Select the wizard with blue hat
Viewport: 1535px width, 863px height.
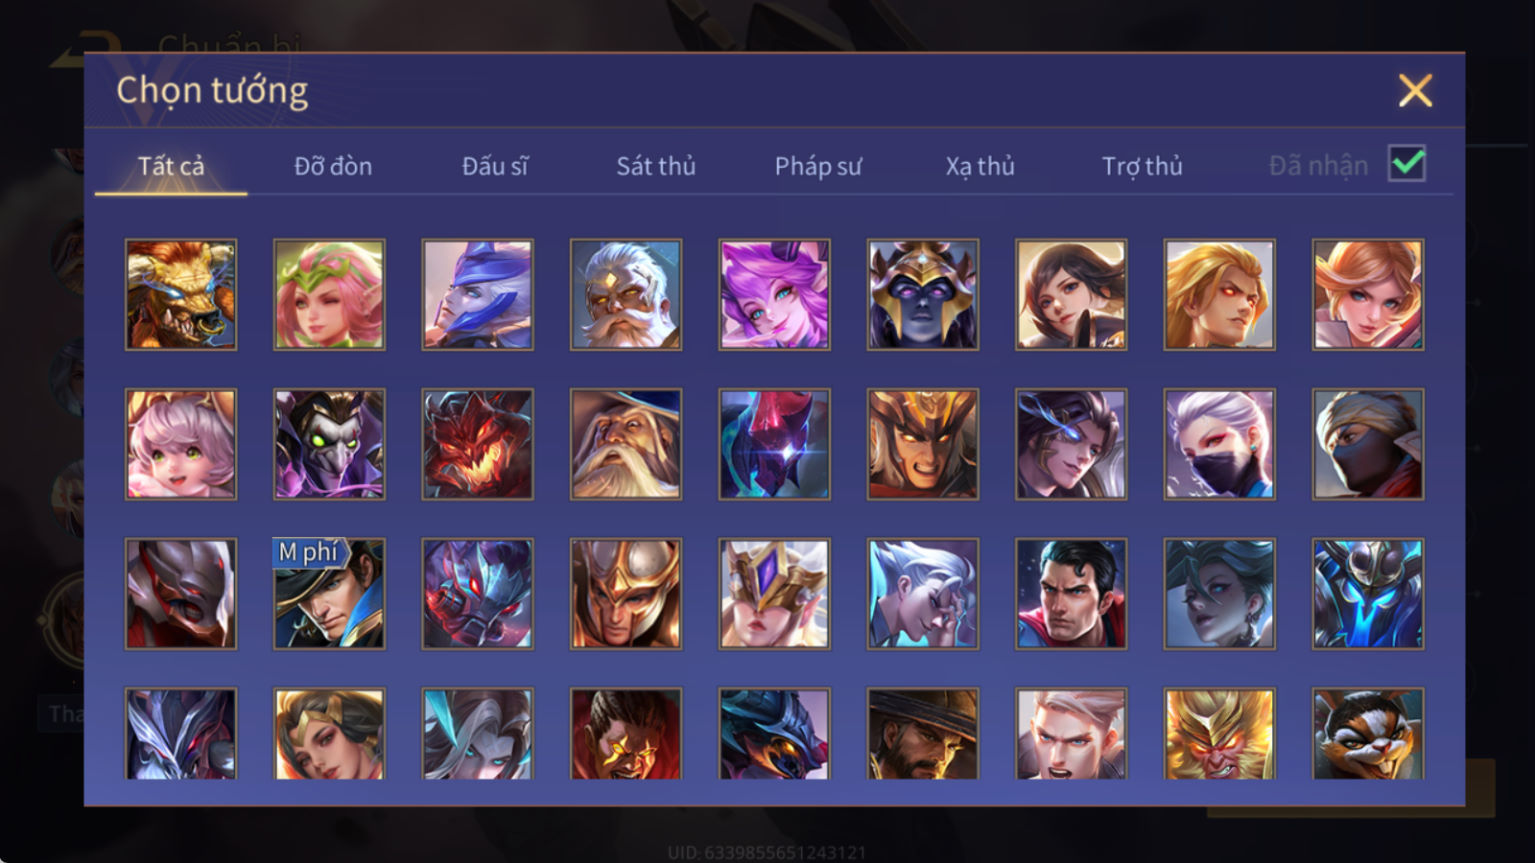626,444
